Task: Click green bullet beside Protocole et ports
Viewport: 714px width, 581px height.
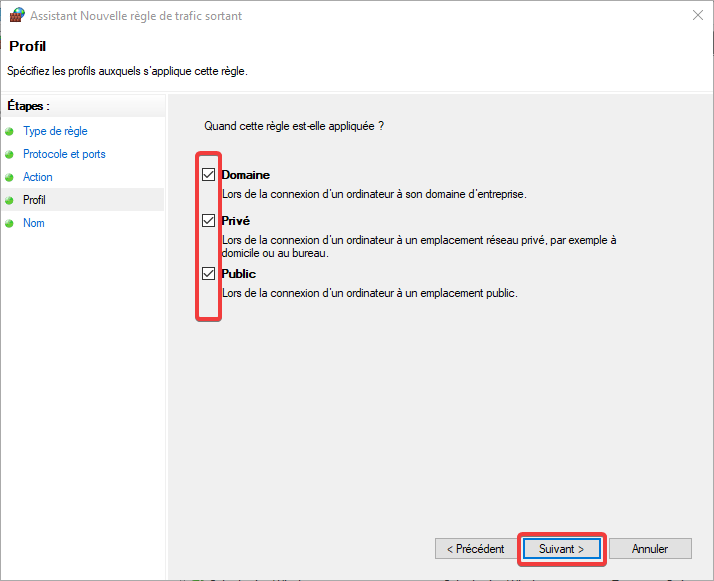Action: (x=9, y=154)
